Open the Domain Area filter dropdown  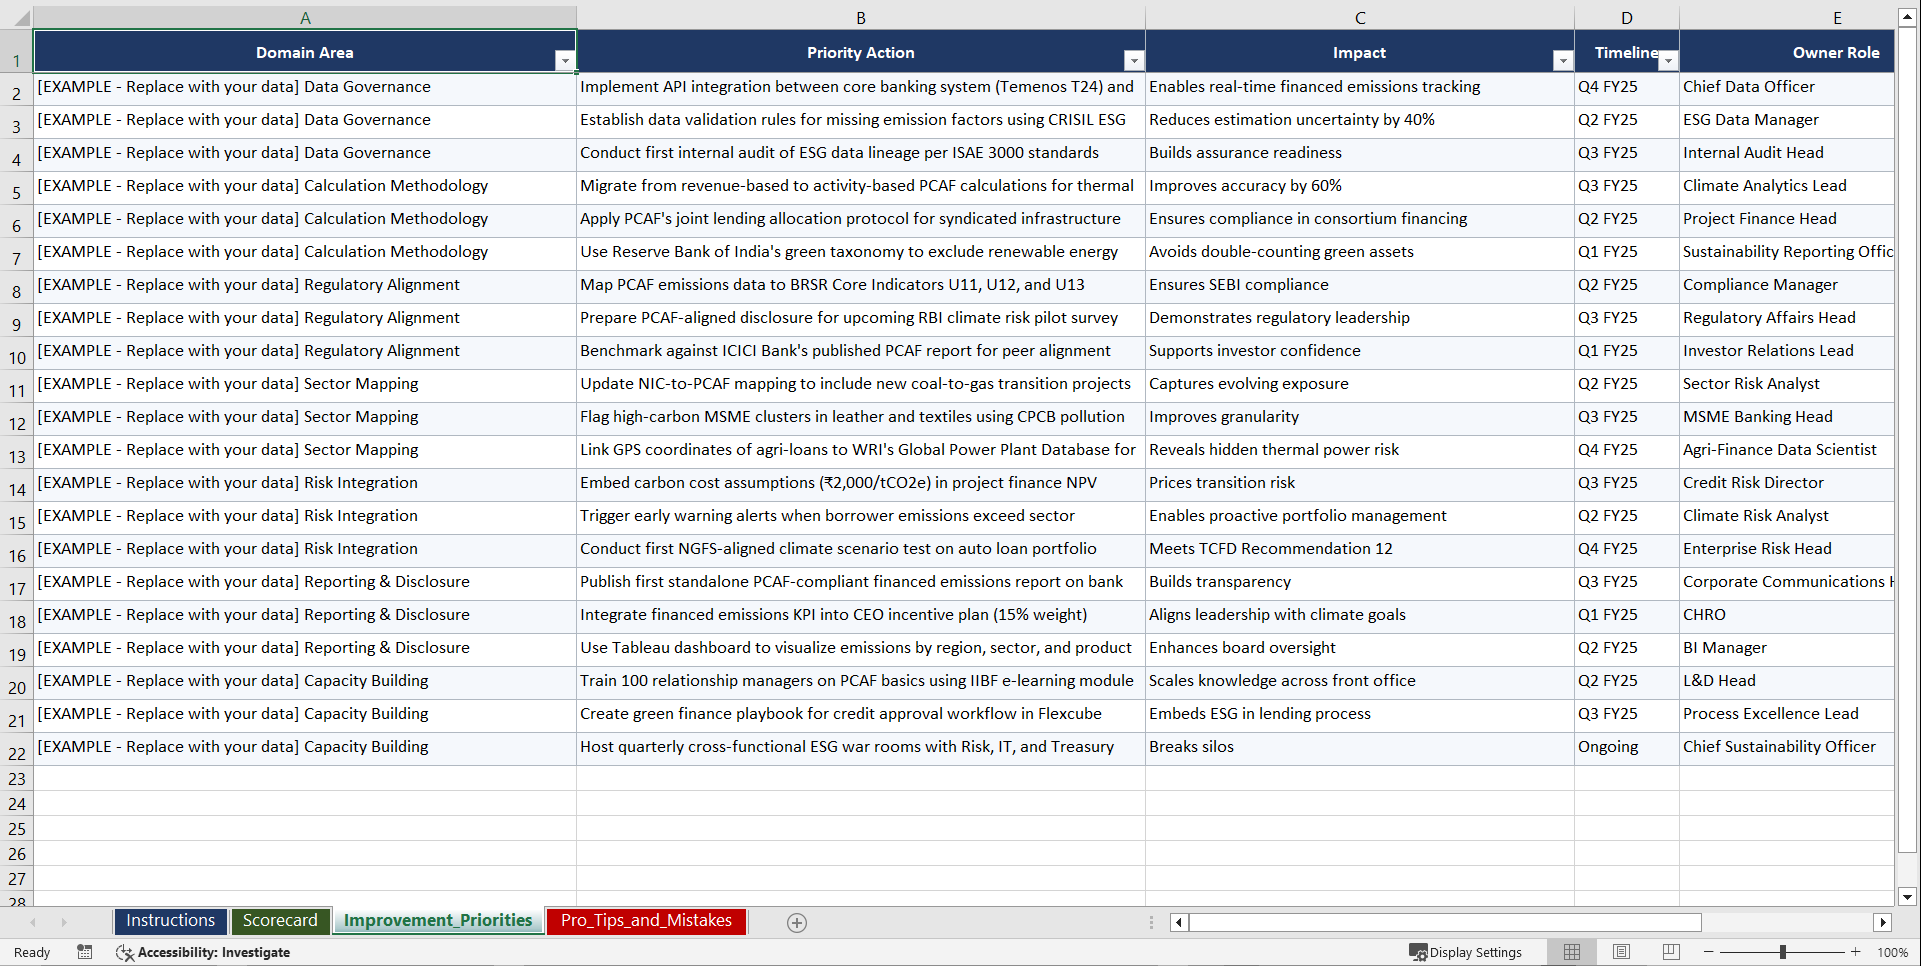[x=566, y=60]
